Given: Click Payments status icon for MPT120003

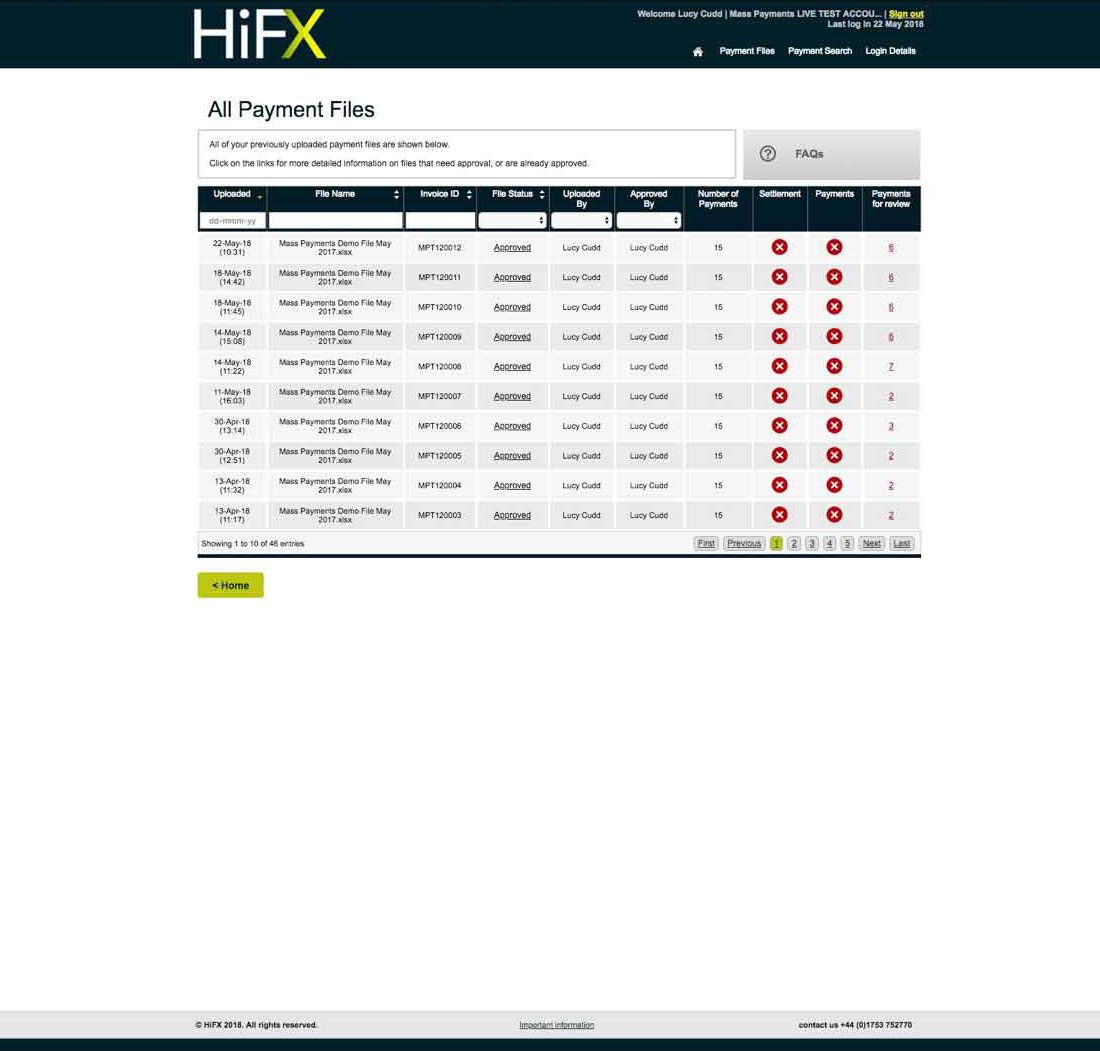Looking at the screenshot, I should pos(834,515).
